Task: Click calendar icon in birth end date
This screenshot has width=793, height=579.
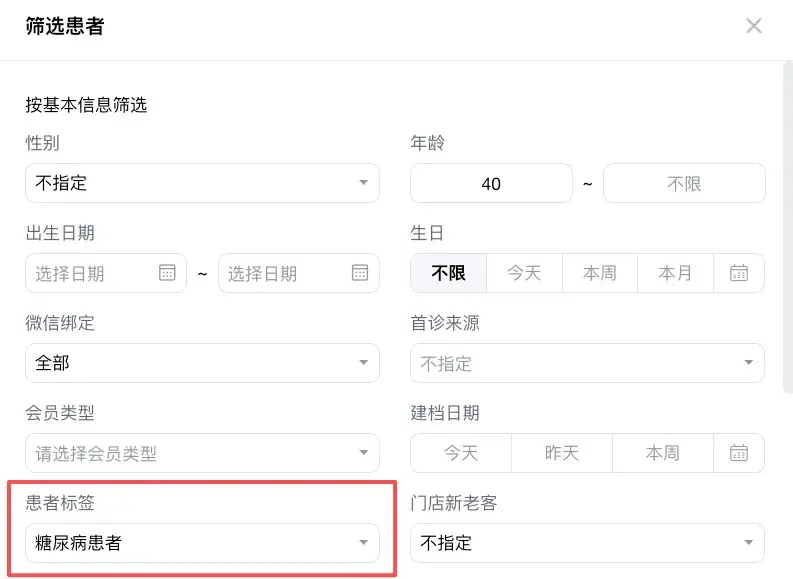Action: 360,273
